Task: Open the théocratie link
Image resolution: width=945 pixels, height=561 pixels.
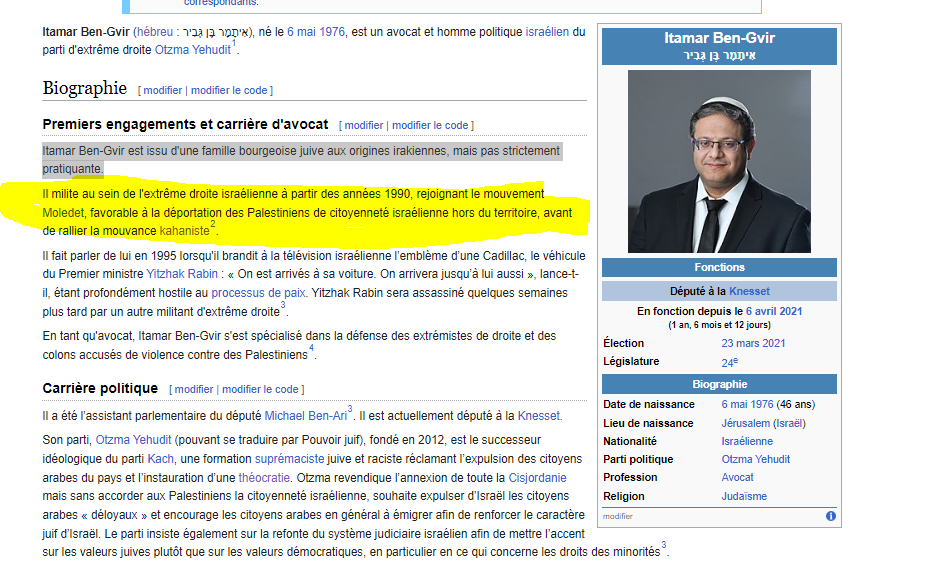Action: (x=264, y=478)
